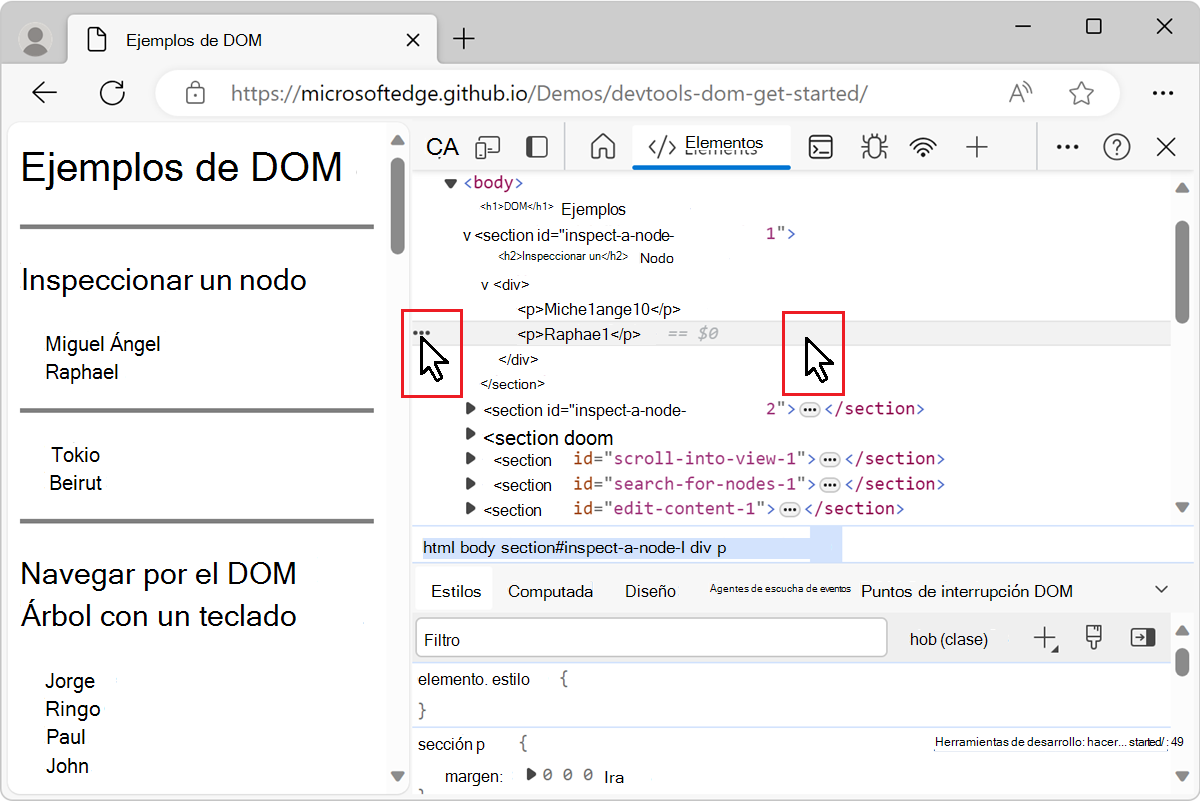Switch to the Computada tab

549,590
